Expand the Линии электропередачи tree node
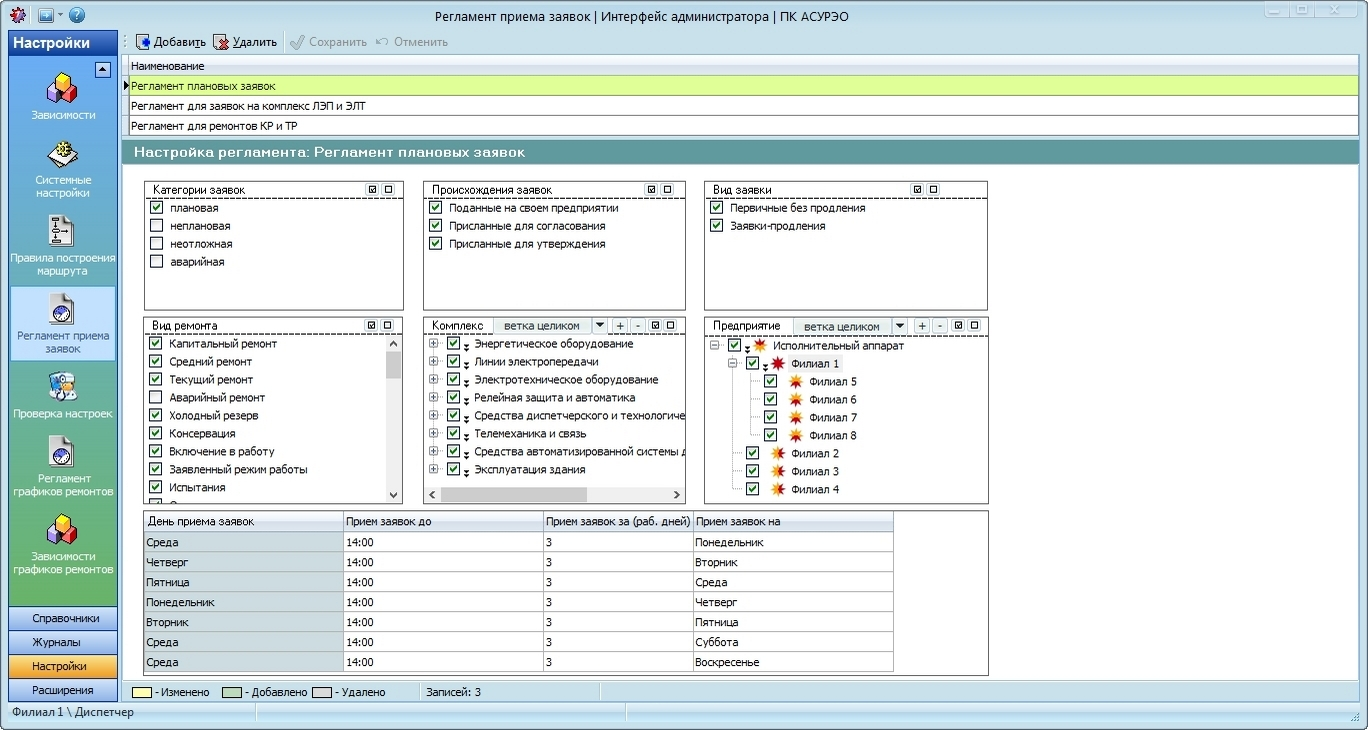 (434, 362)
